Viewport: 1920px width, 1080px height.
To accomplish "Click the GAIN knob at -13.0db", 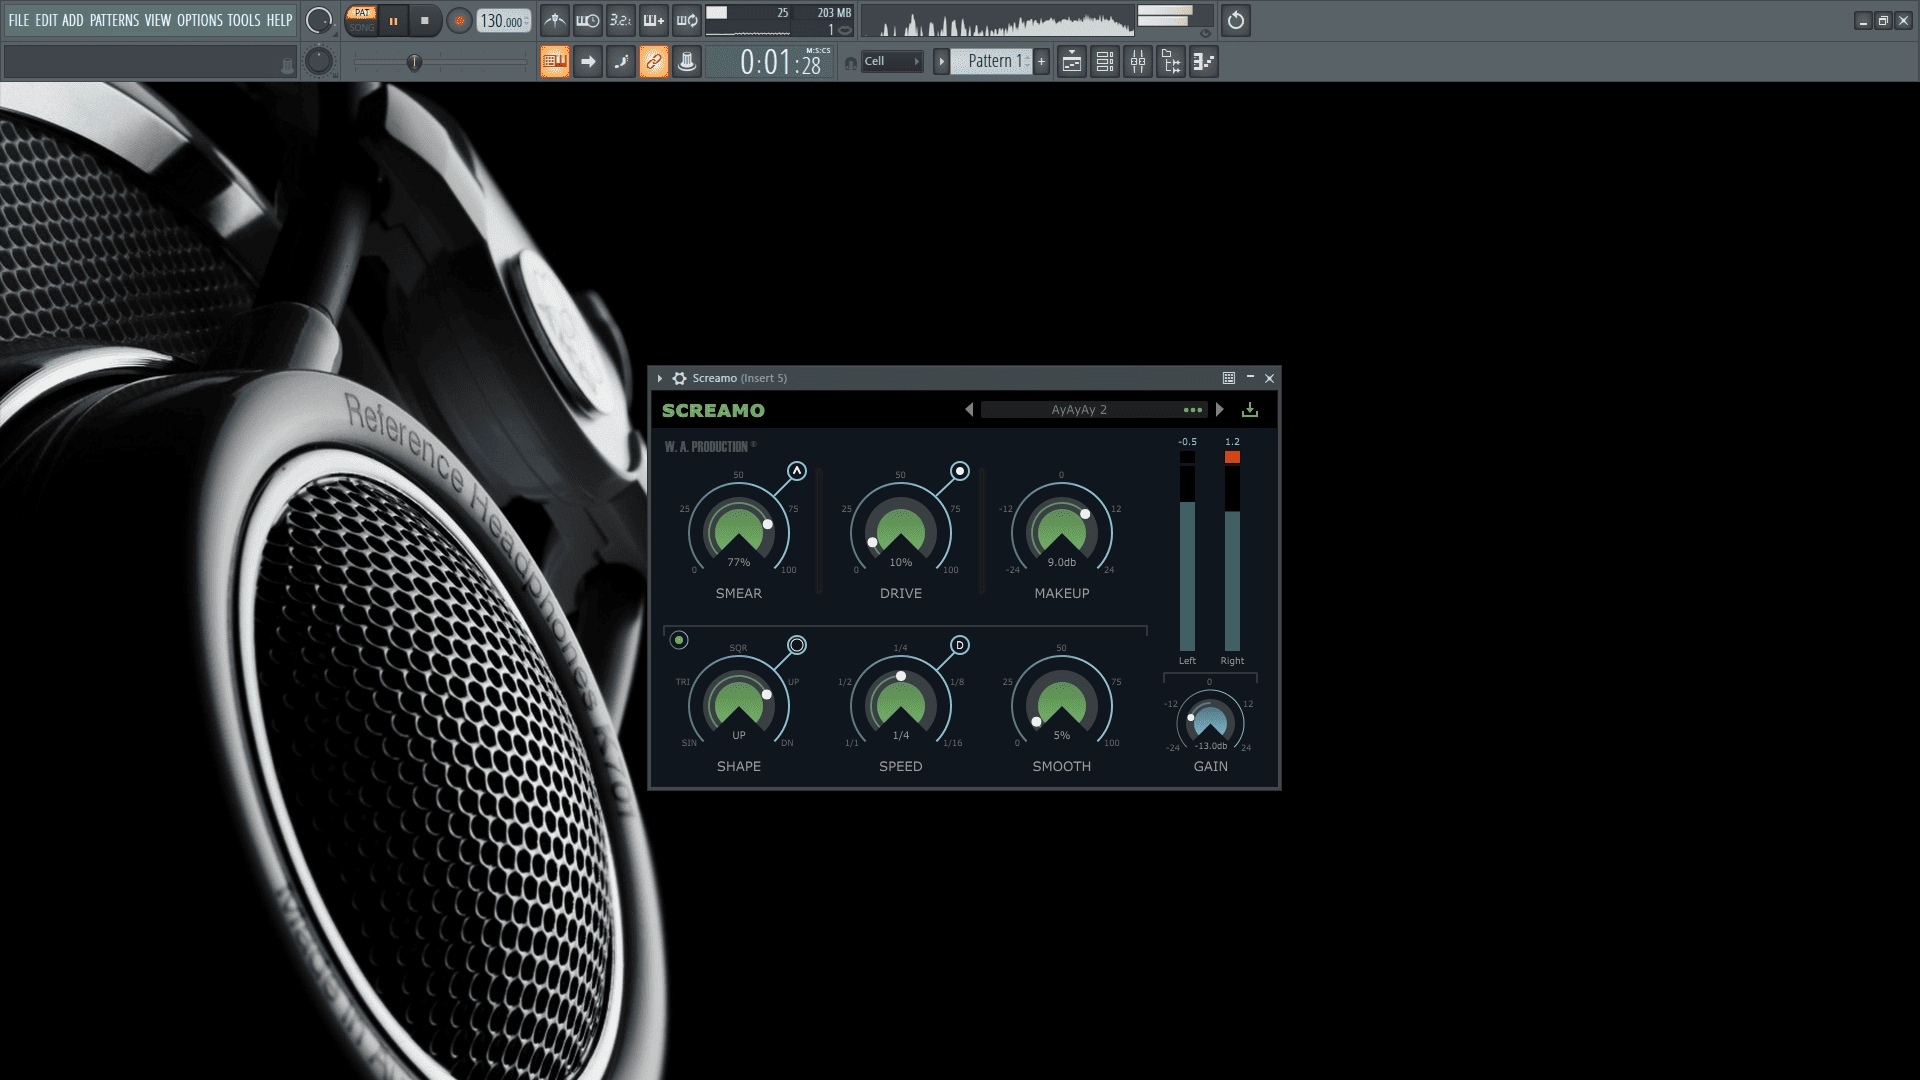I will tap(1210, 721).
